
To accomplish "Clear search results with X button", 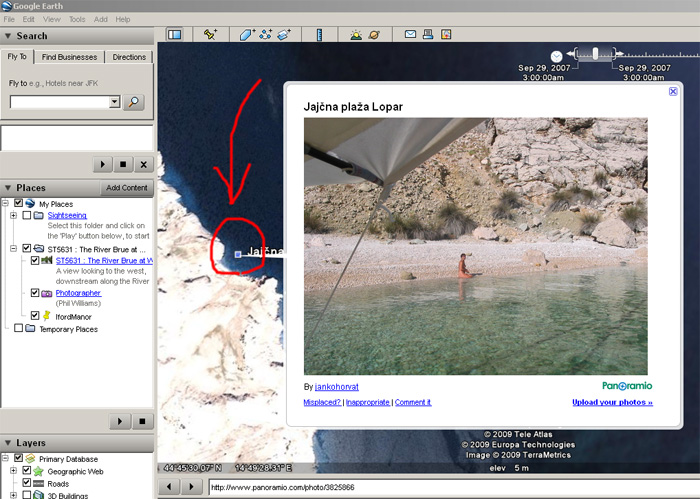I will (144, 164).
